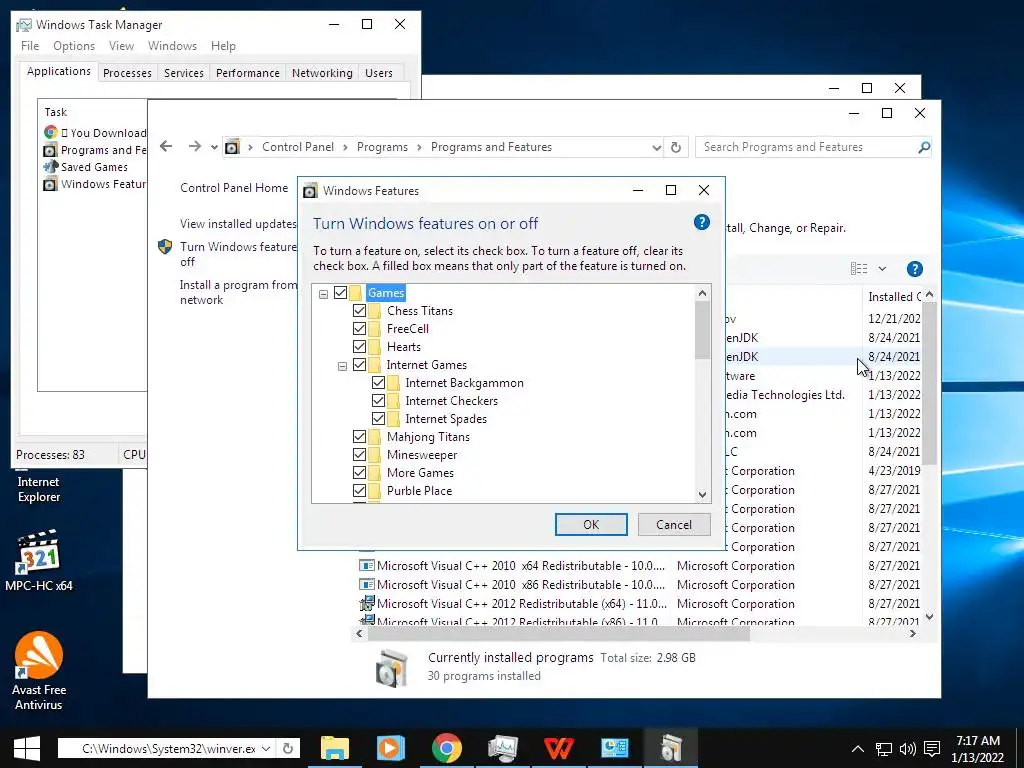Open Task Manager View menu
The image size is (1024, 768).
(x=121, y=46)
